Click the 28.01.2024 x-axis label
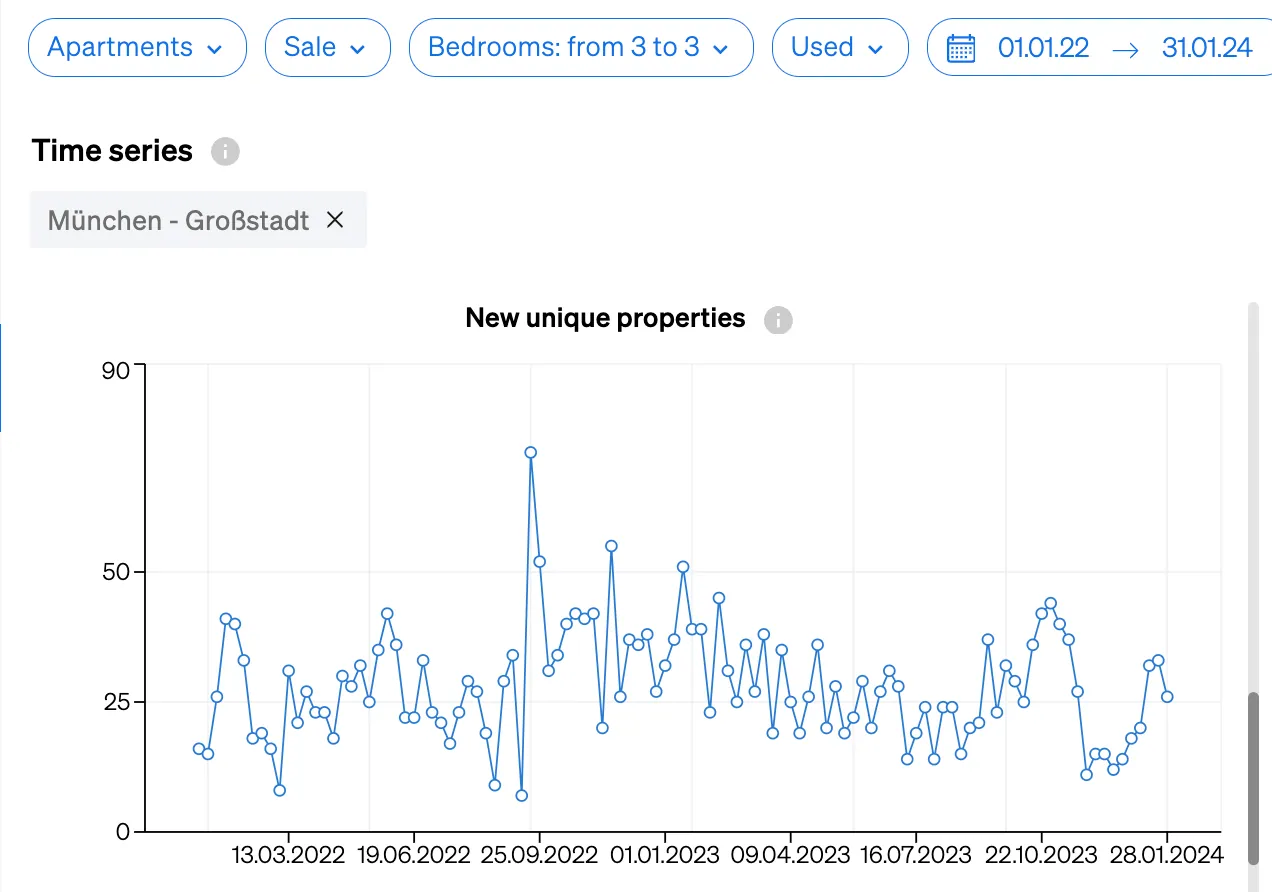The image size is (1272, 892). click(x=1166, y=855)
